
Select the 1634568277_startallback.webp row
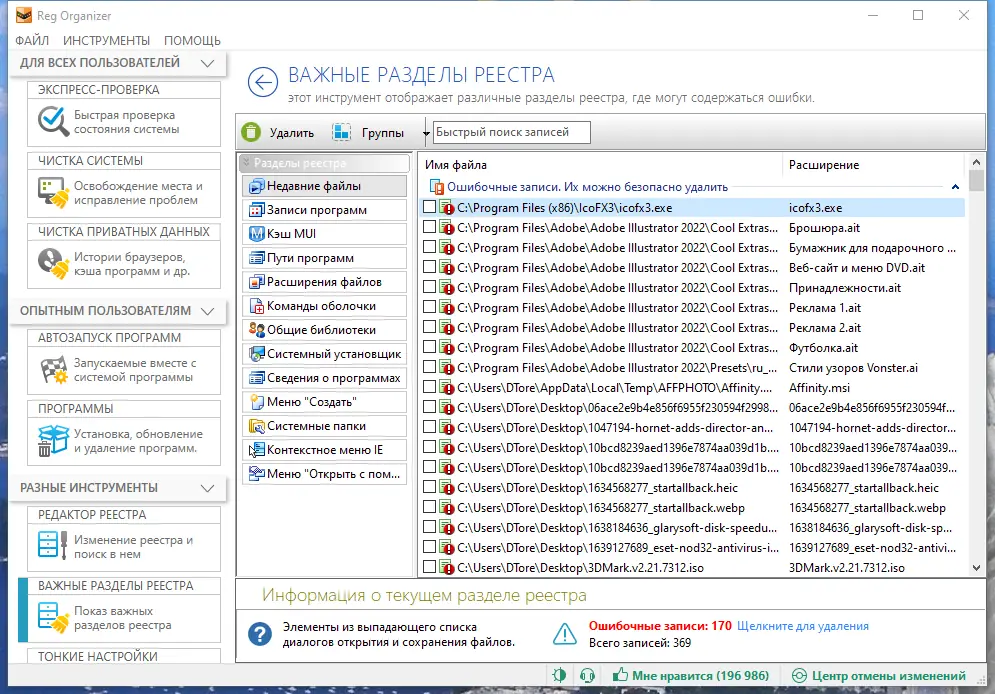tap(692, 507)
